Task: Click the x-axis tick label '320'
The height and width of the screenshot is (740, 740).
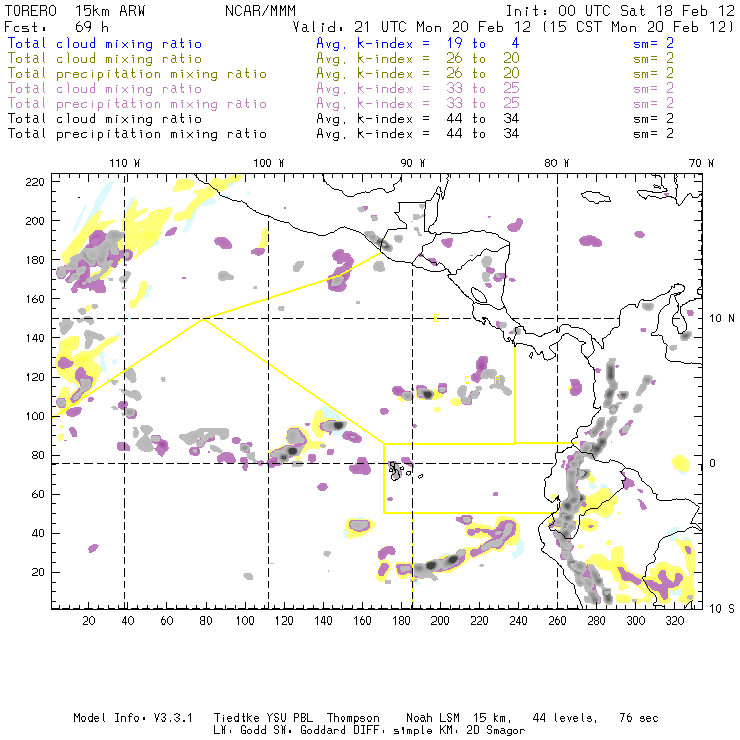Action: point(674,621)
